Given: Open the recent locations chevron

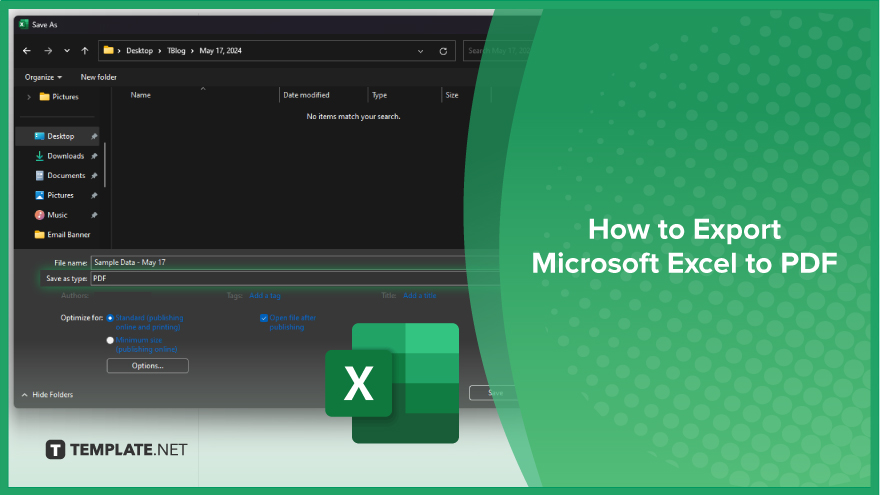Looking at the screenshot, I should pyautogui.click(x=67, y=51).
